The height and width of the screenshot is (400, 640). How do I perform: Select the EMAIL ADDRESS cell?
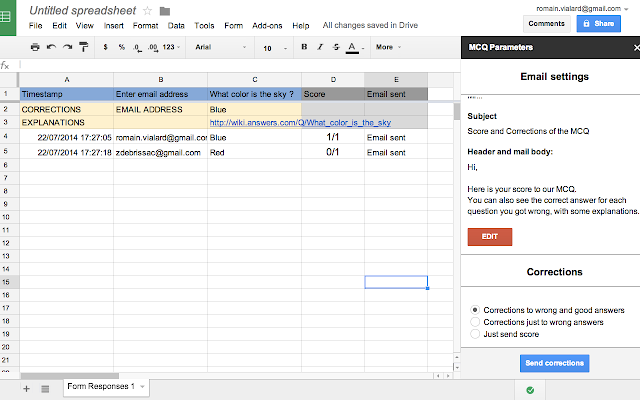160,109
